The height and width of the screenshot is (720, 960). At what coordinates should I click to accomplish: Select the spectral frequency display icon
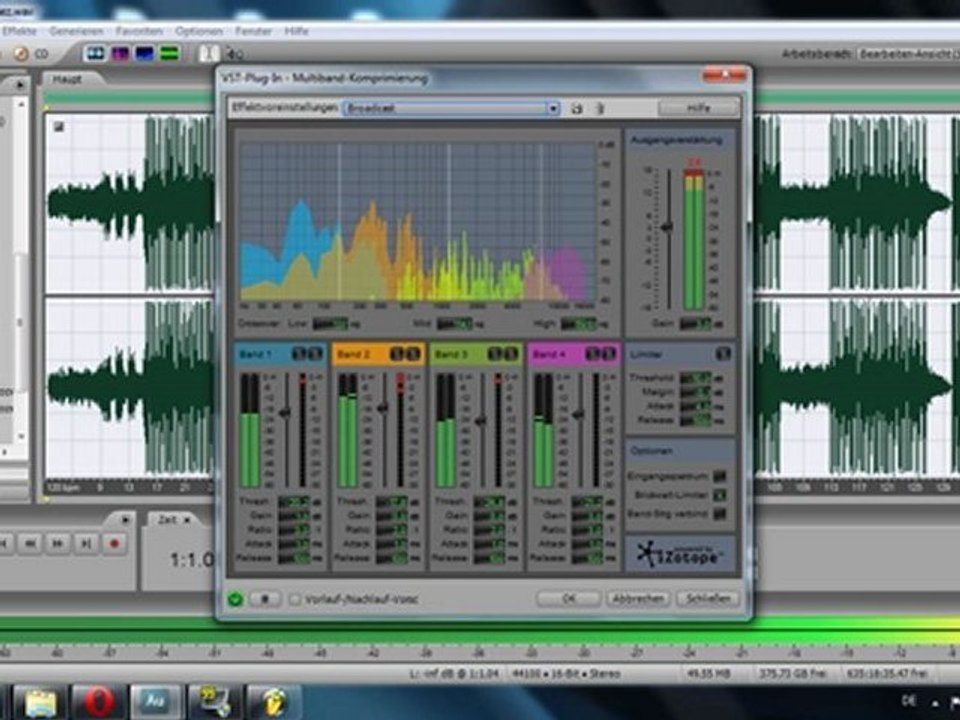click(x=120, y=53)
